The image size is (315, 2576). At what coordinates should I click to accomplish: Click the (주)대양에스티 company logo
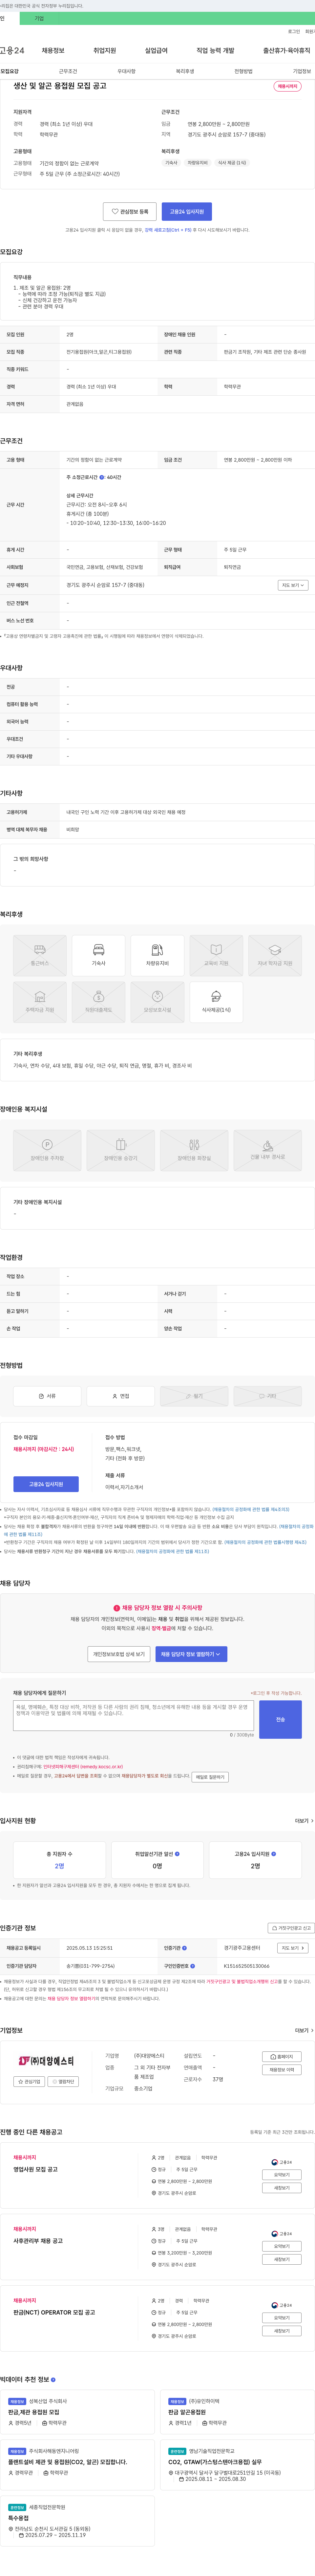click(x=46, y=2061)
